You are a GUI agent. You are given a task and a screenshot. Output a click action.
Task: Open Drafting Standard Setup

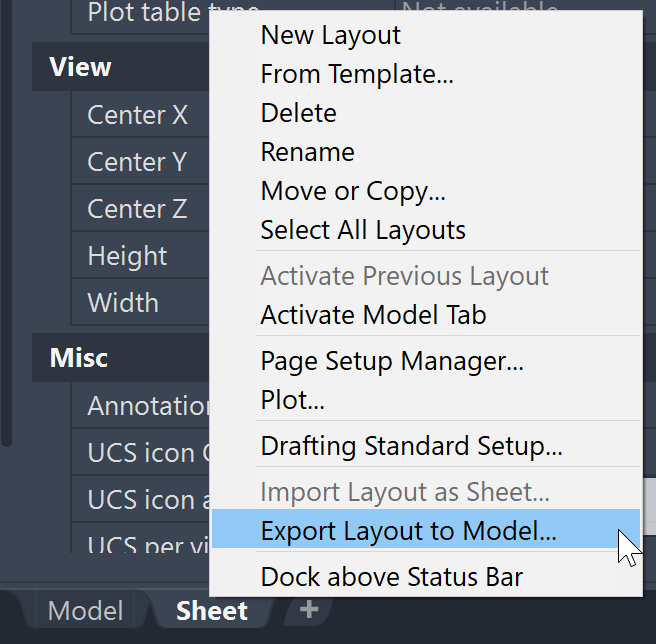pos(411,445)
